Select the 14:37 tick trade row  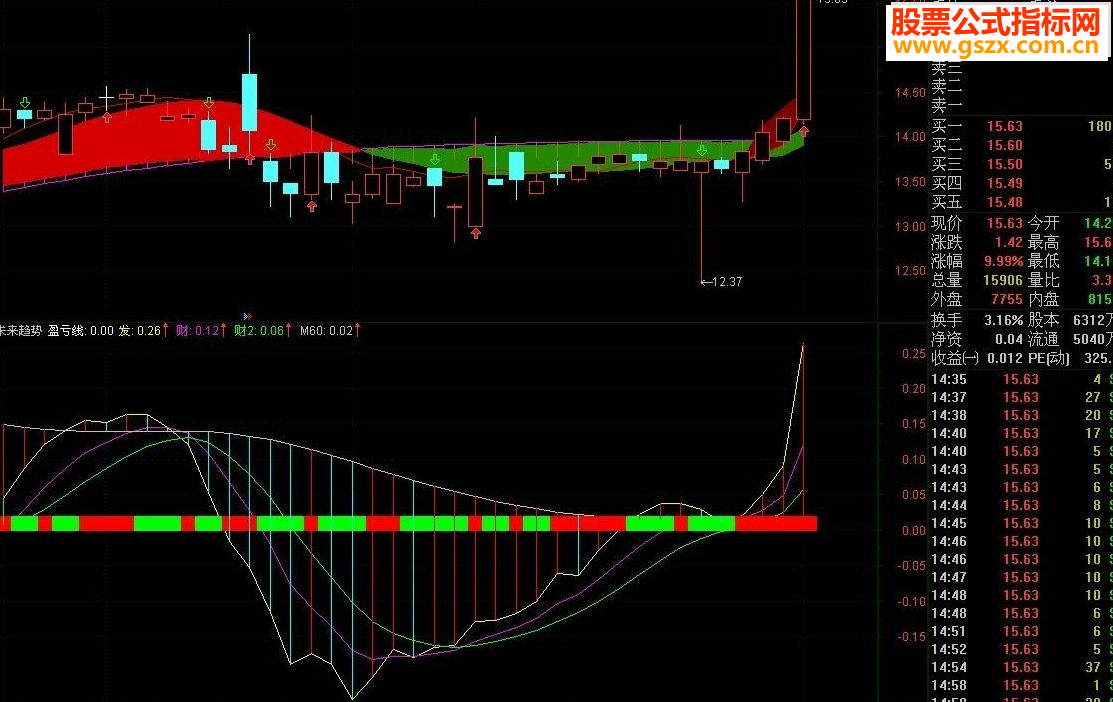pyautogui.click(x=1021, y=397)
